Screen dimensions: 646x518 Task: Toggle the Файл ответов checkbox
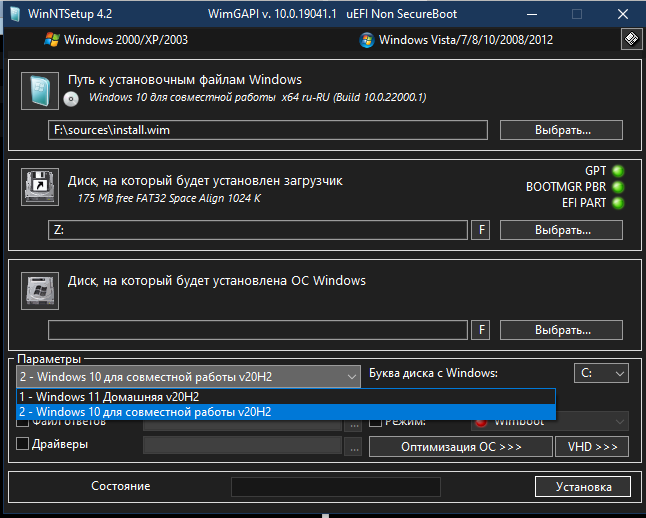pos(22,423)
